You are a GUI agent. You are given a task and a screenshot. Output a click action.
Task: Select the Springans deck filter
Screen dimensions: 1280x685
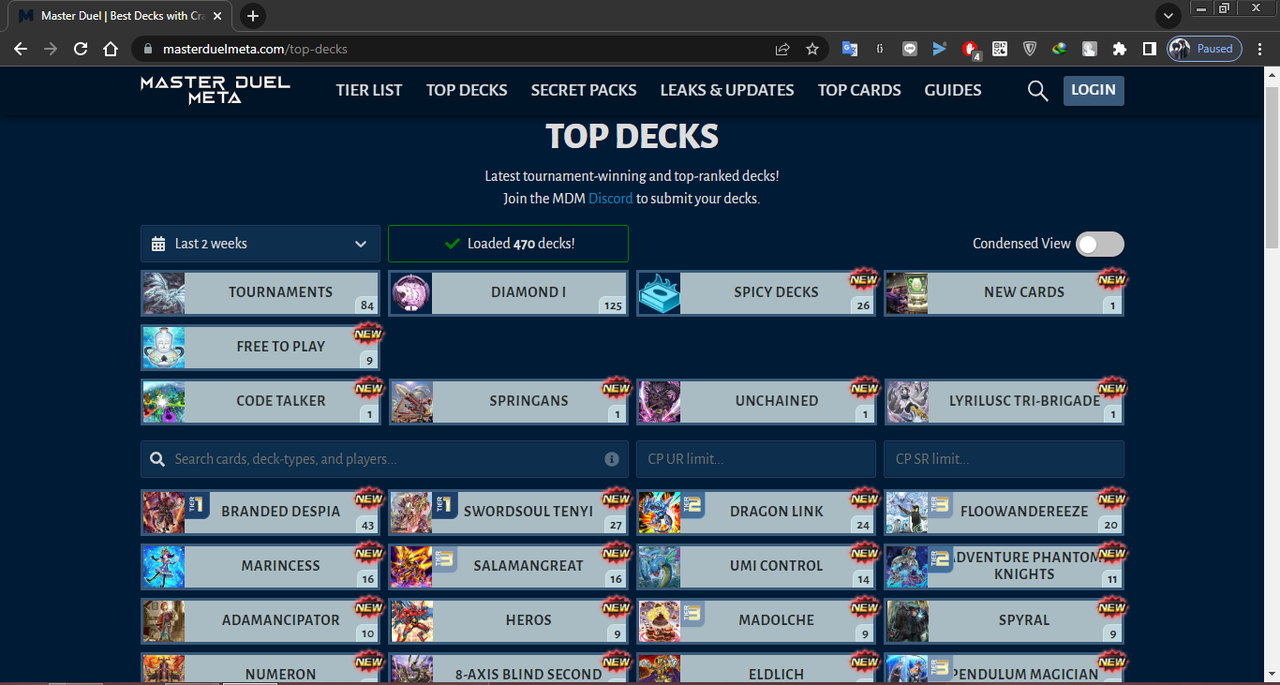(508, 401)
